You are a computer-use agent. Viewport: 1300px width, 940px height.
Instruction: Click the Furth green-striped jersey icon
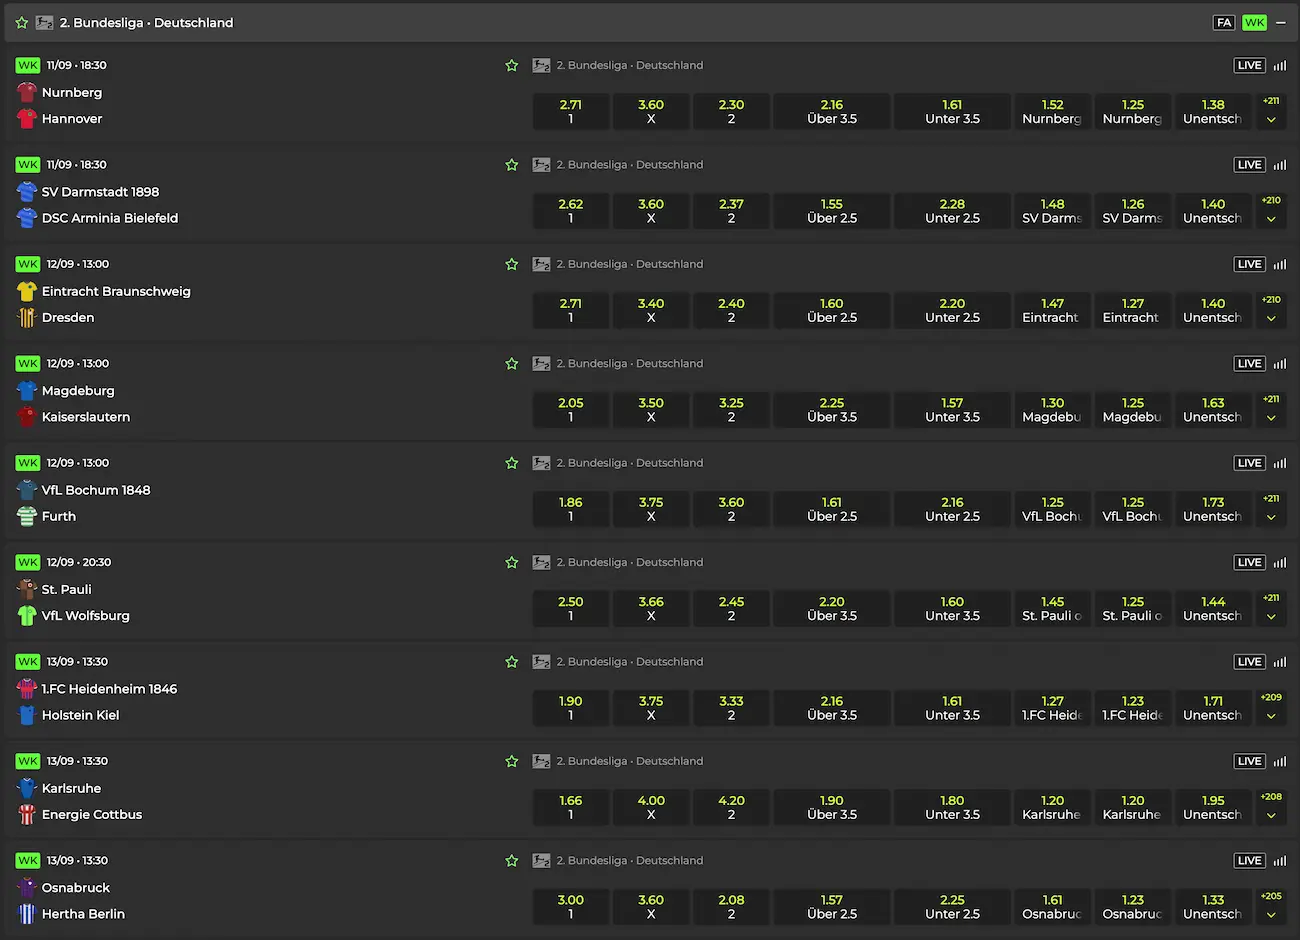(x=27, y=516)
